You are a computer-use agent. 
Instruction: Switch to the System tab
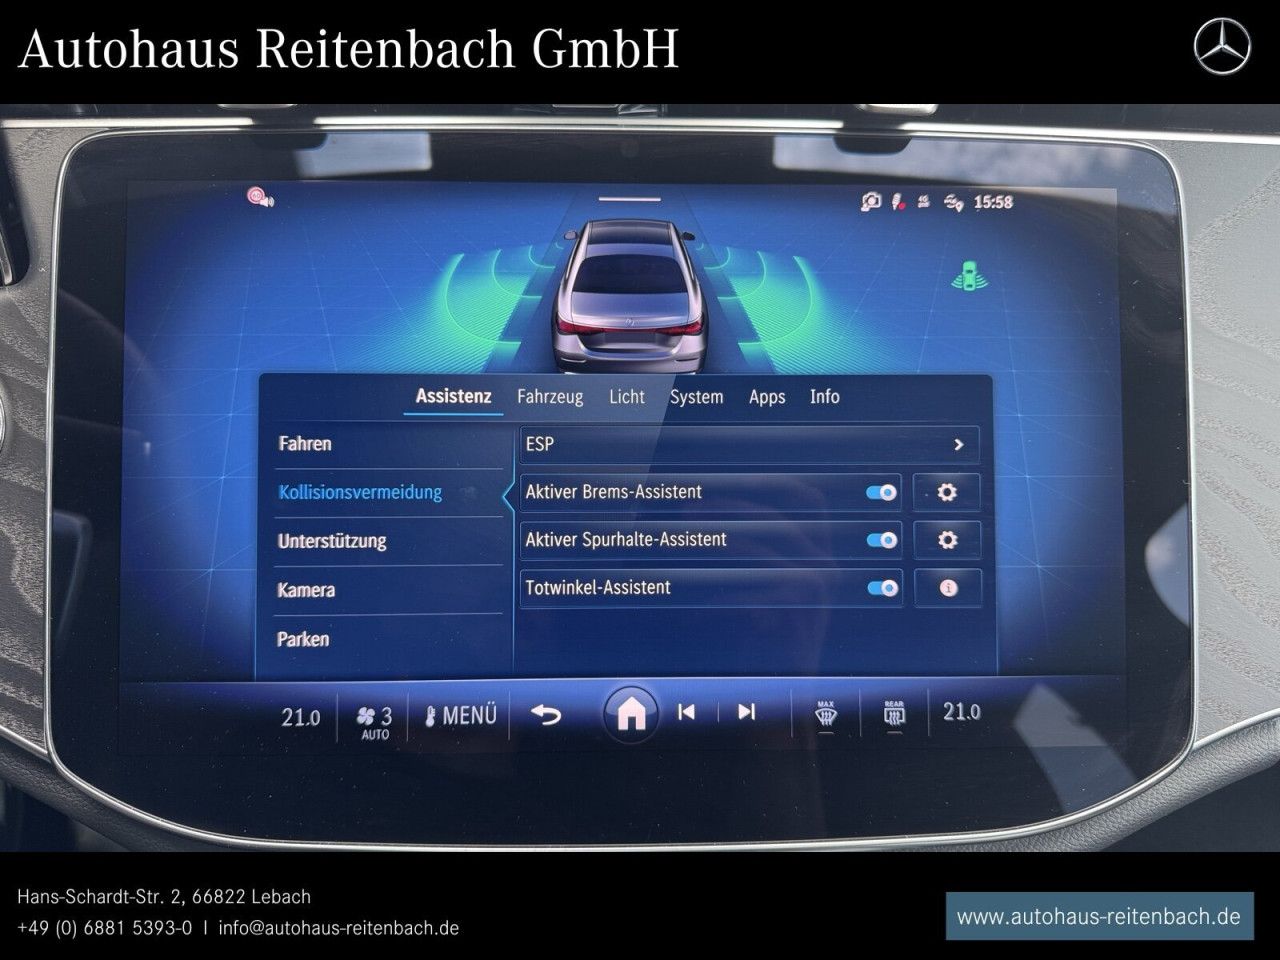[696, 397]
